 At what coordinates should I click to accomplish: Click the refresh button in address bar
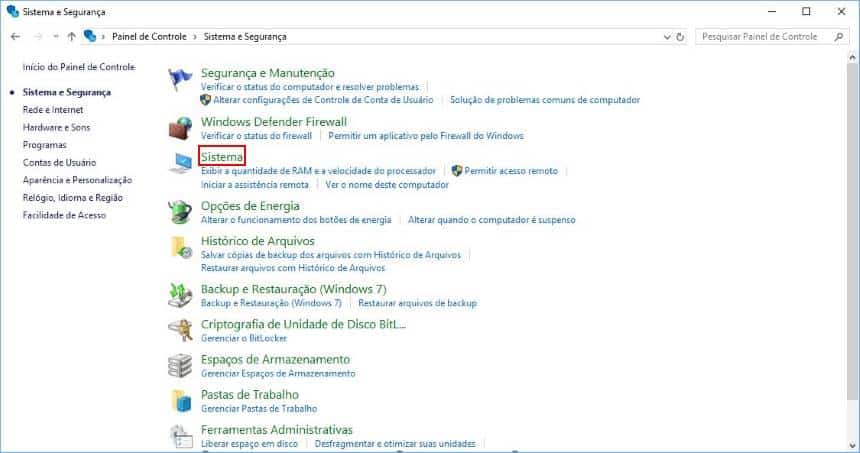click(680, 37)
